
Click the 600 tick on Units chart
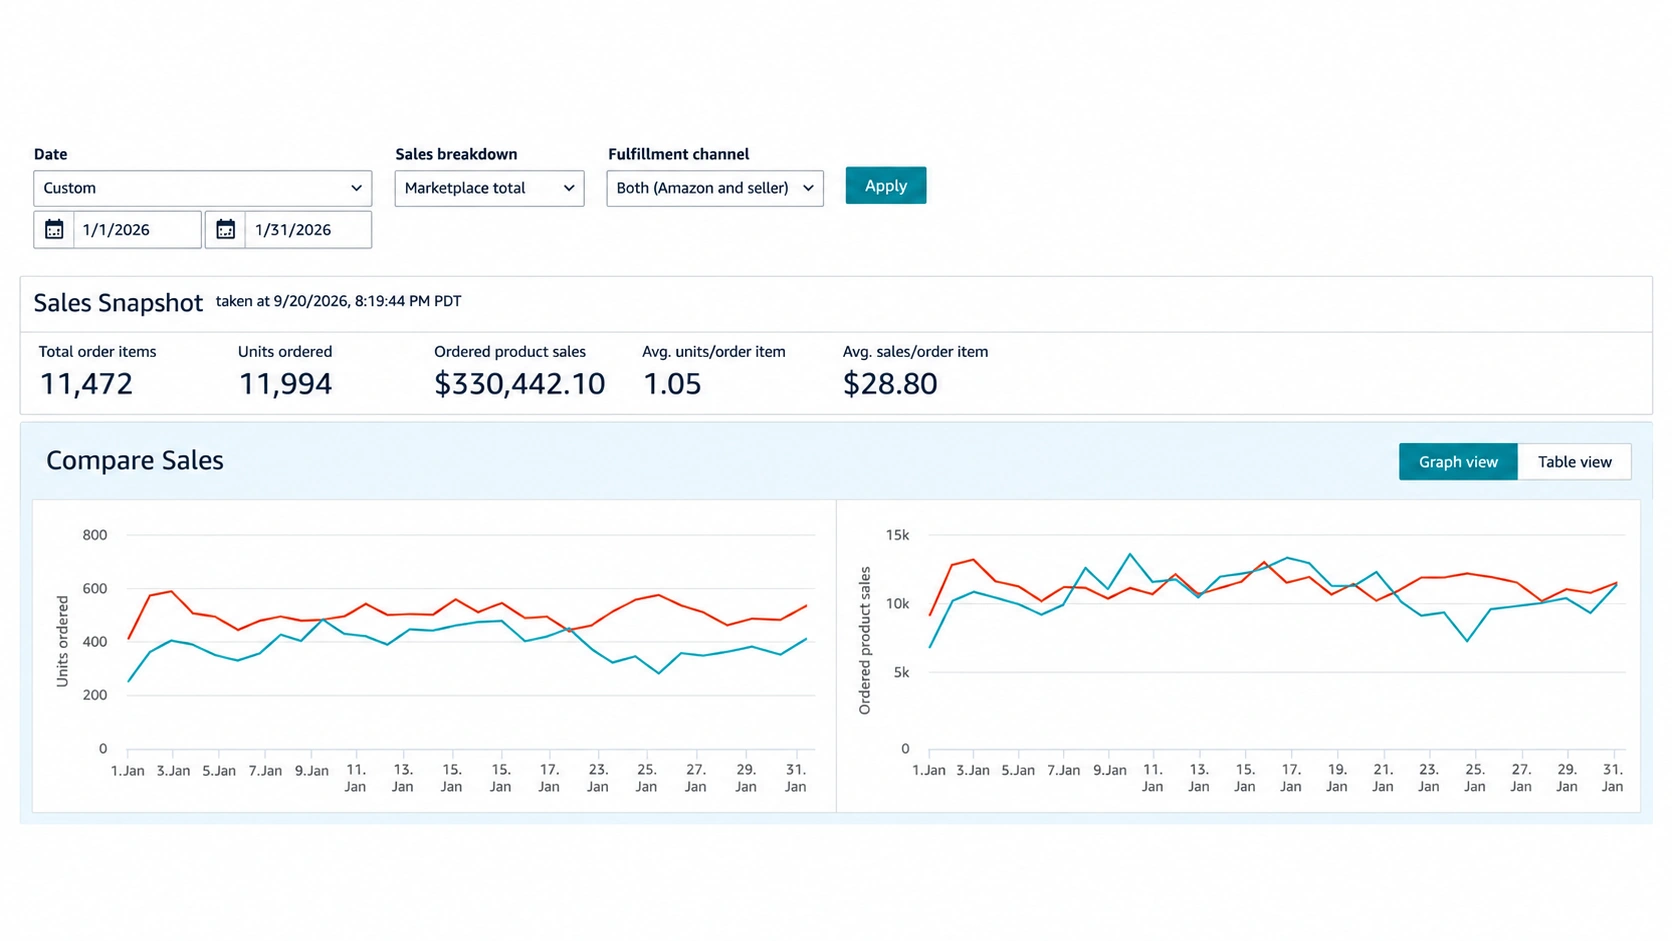click(x=95, y=589)
